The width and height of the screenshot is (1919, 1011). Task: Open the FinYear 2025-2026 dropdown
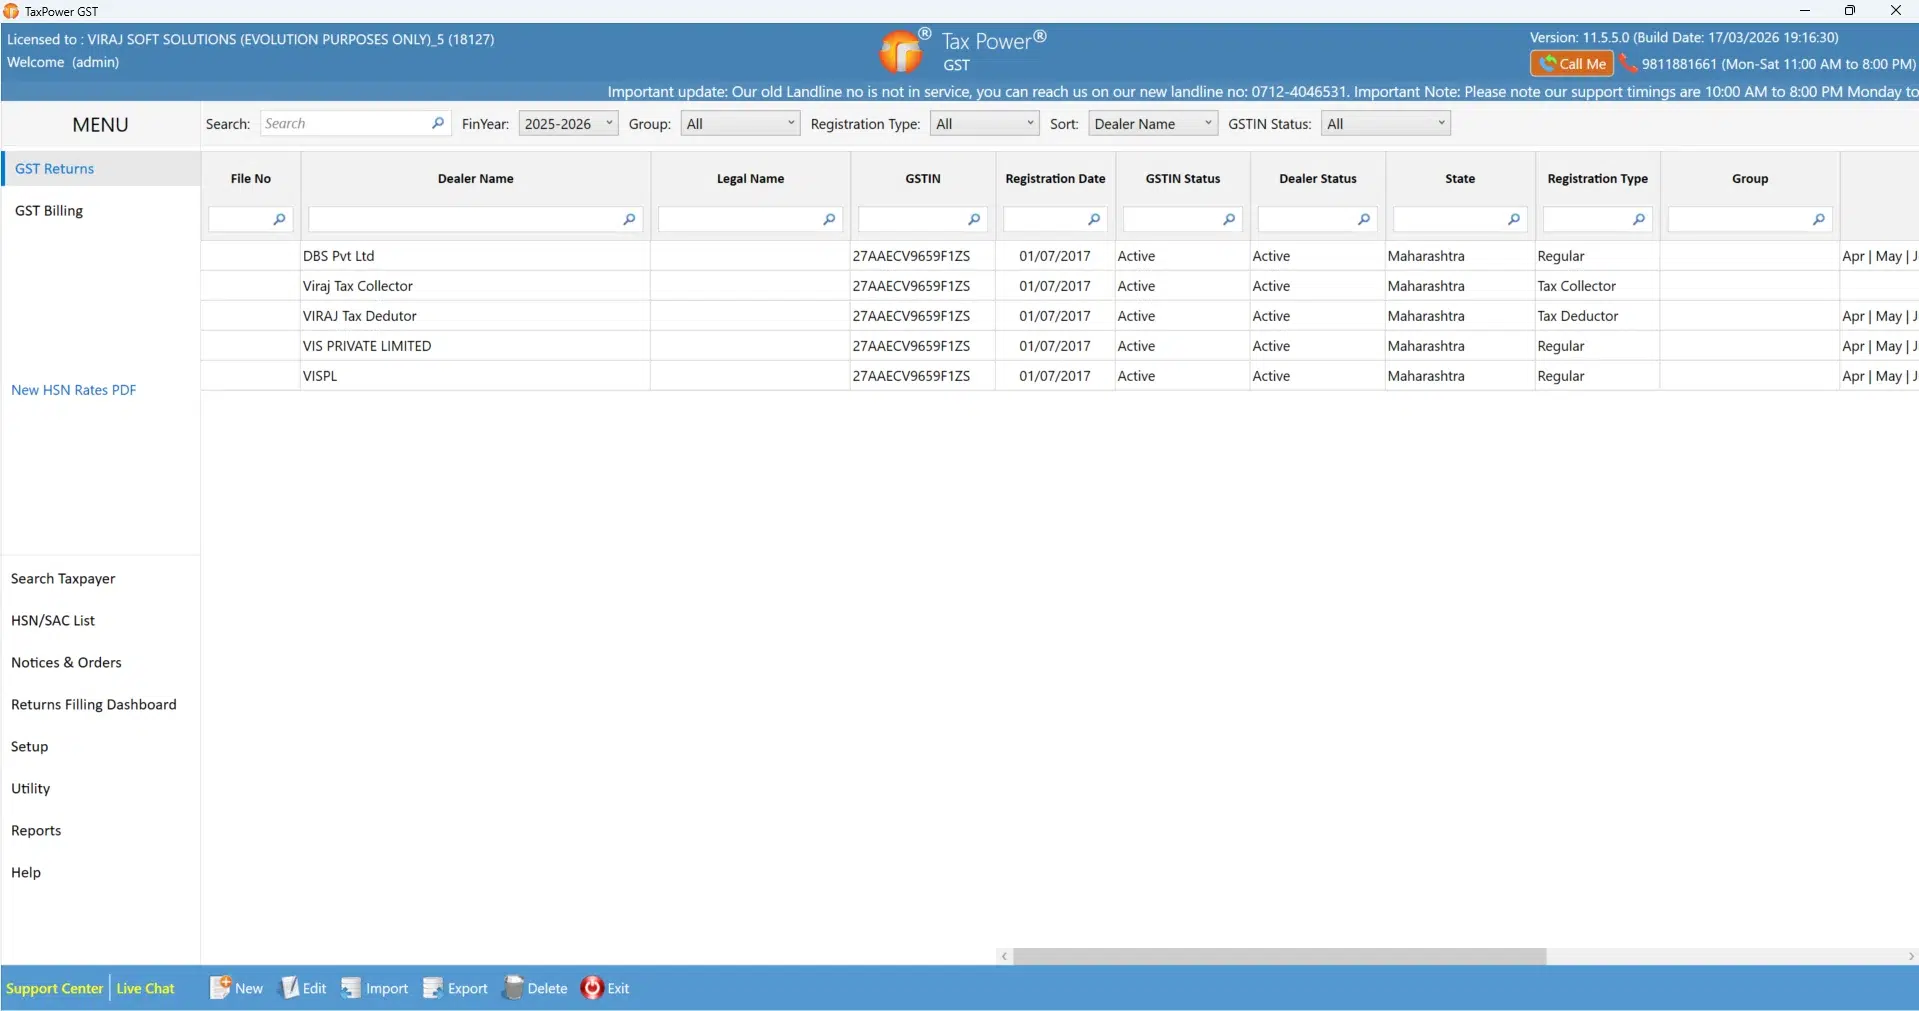click(x=568, y=124)
